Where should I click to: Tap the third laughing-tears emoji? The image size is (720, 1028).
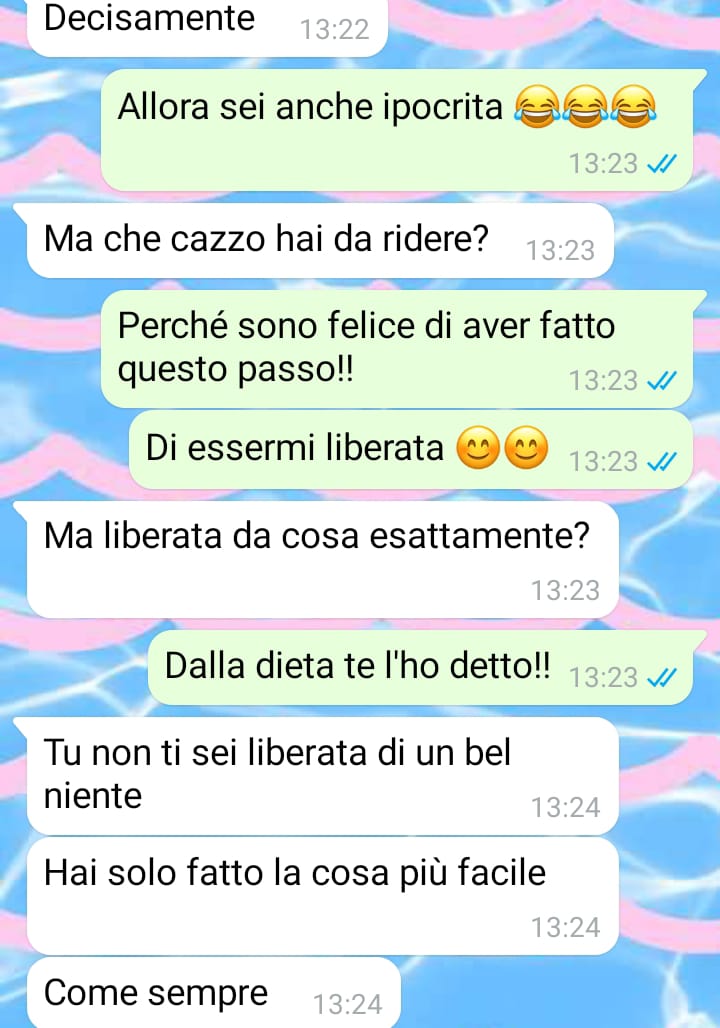coord(633,107)
